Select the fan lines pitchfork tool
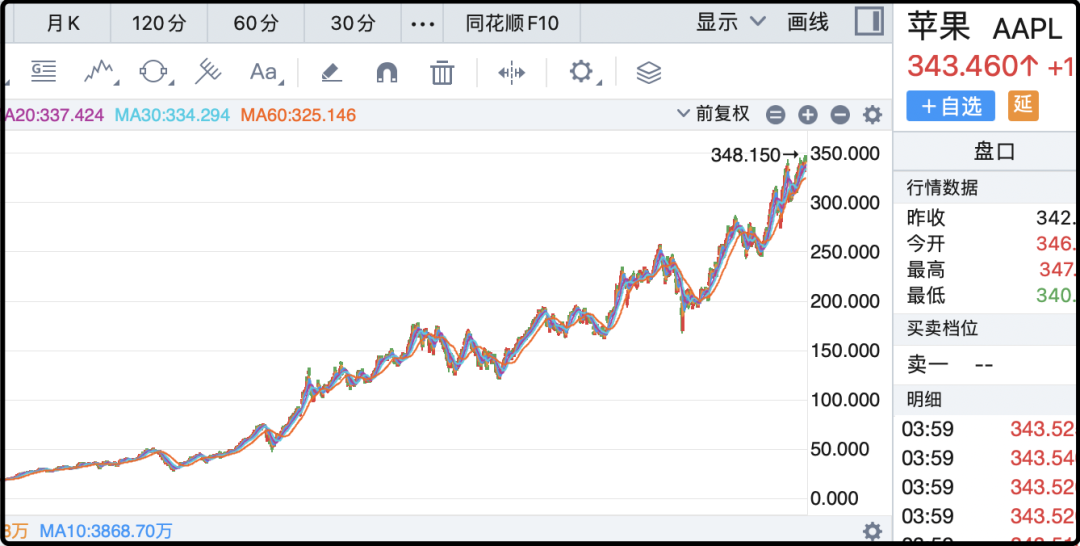The image size is (1080, 546). [x=207, y=72]
